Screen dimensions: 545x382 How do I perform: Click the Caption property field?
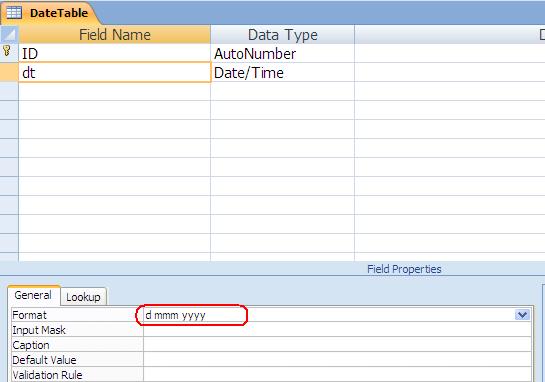[x=337, y=344]
